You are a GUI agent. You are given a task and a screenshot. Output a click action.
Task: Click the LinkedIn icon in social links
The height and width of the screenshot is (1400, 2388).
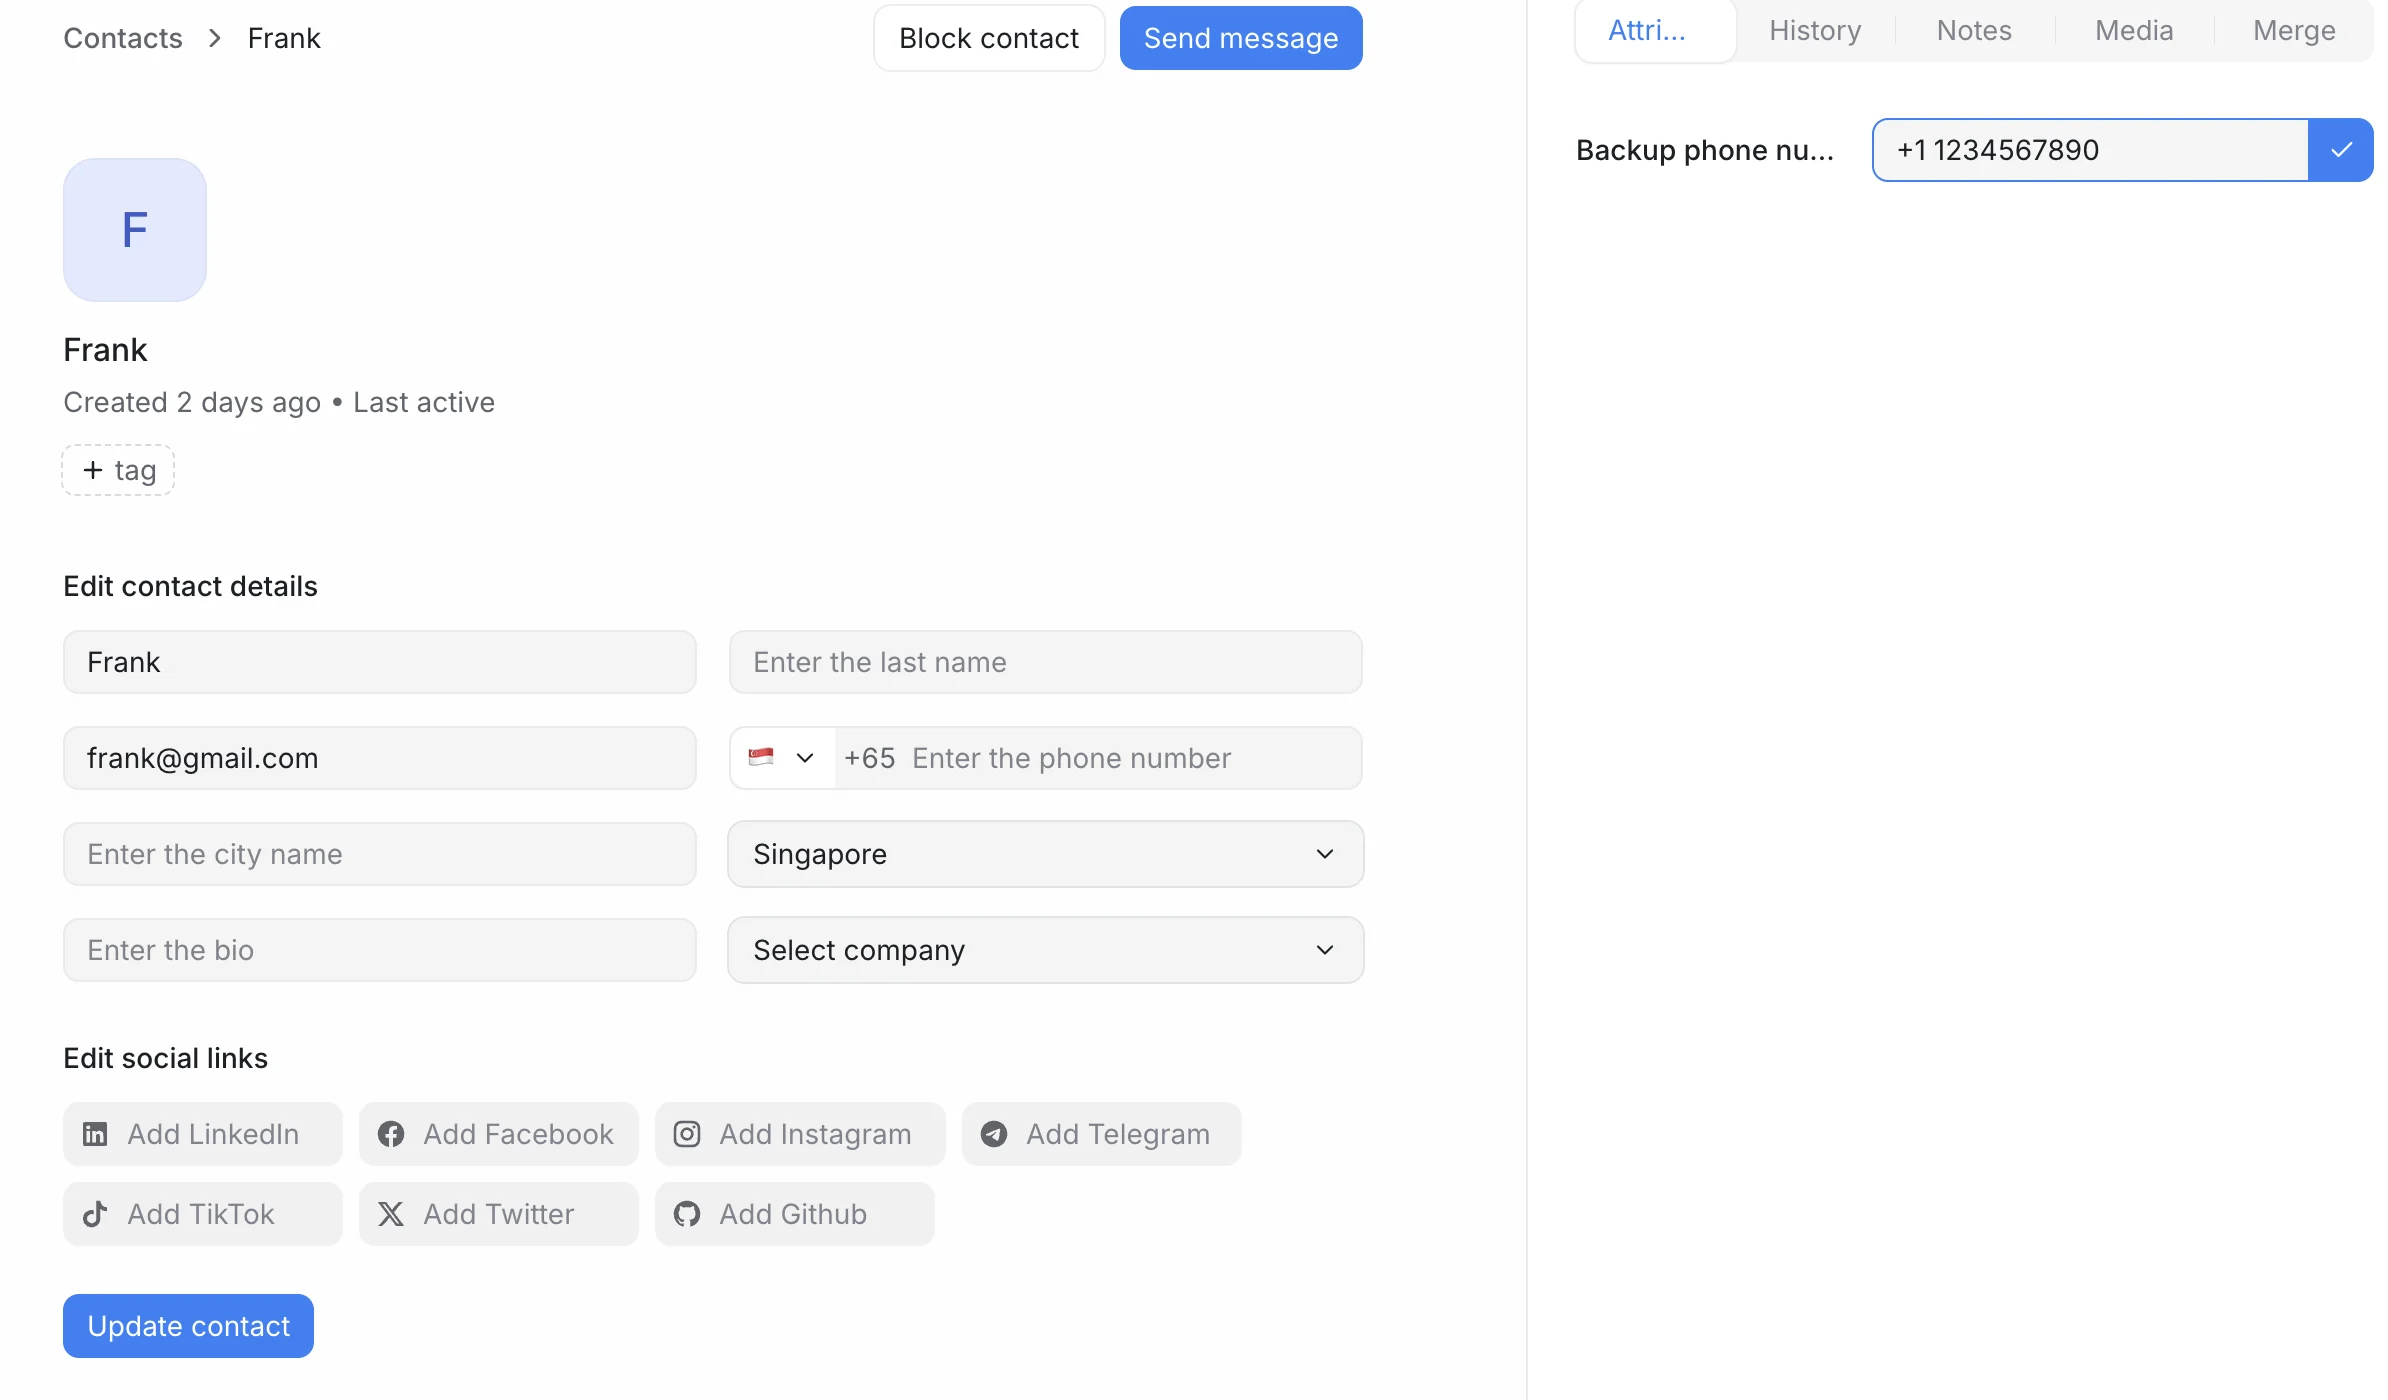pos(95,1134)
